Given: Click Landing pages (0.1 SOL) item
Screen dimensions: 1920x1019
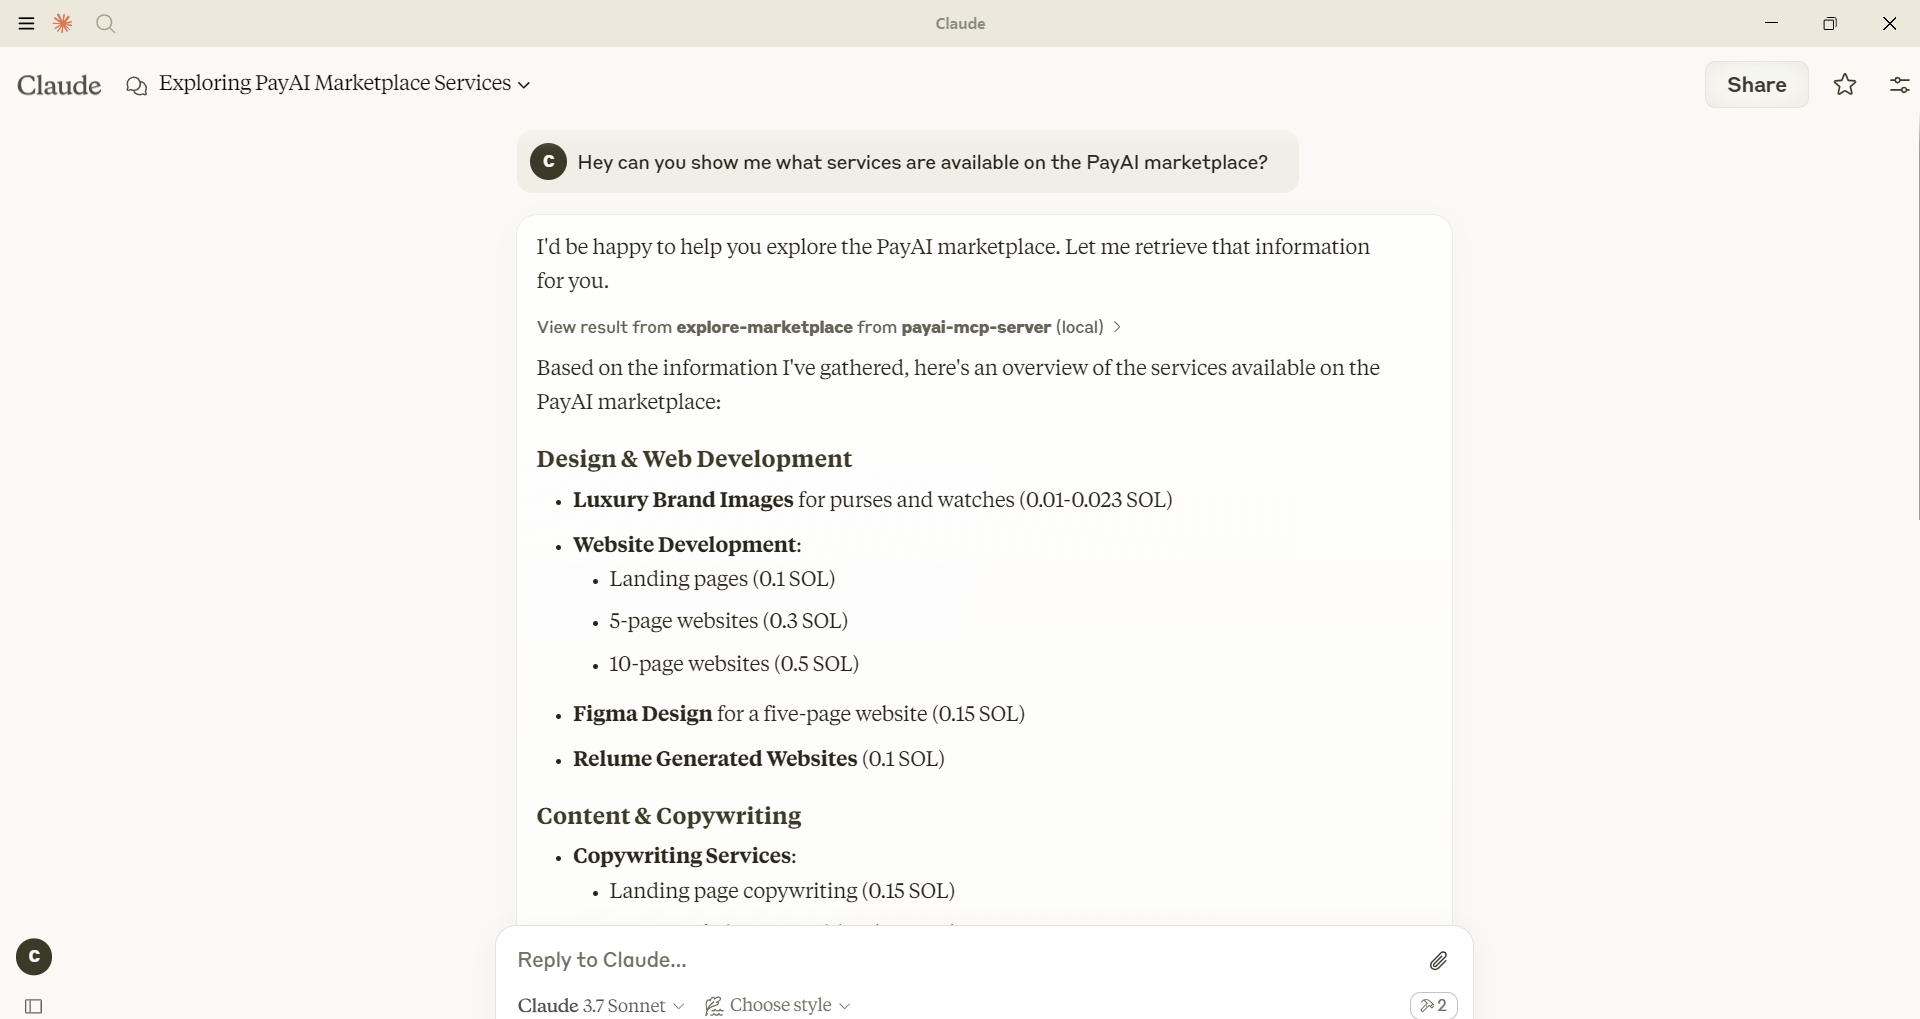Looking at the screenshot, I should pyautogui.click(x=722, y=579).
